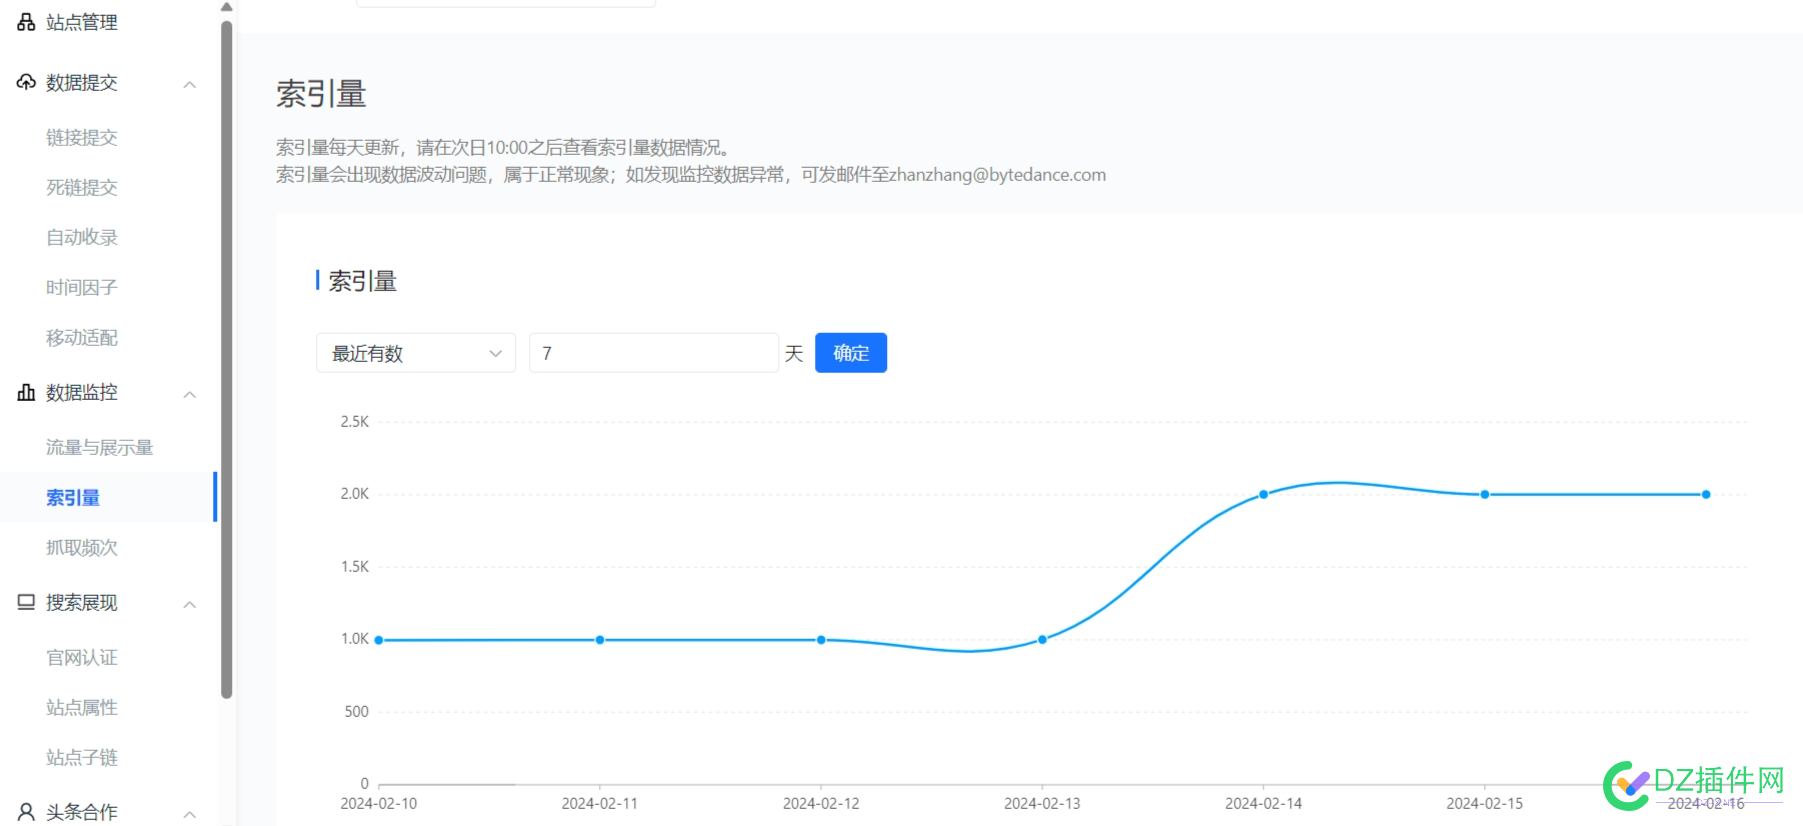Go to 抓取频次 page
The image size is (1803, 826).
[x=82, y=547]
